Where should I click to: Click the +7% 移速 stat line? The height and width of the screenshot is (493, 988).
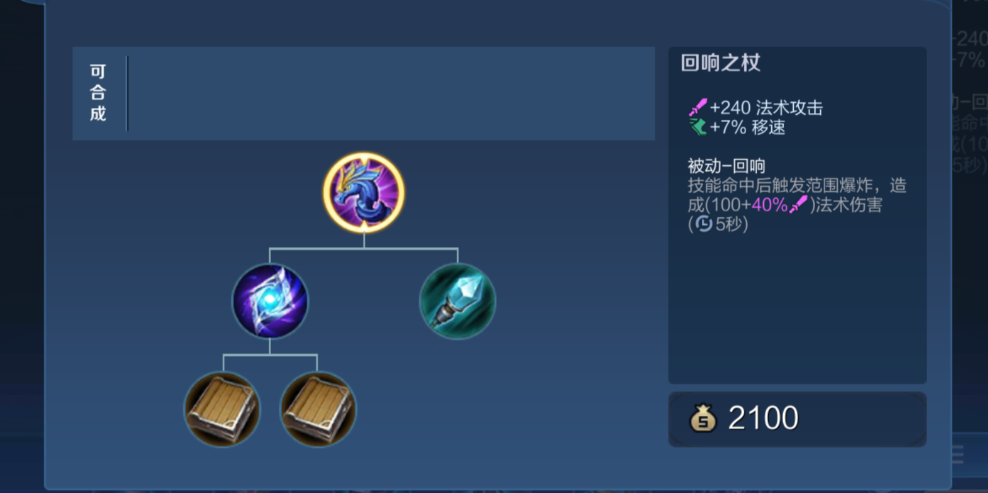coord(737,127)
